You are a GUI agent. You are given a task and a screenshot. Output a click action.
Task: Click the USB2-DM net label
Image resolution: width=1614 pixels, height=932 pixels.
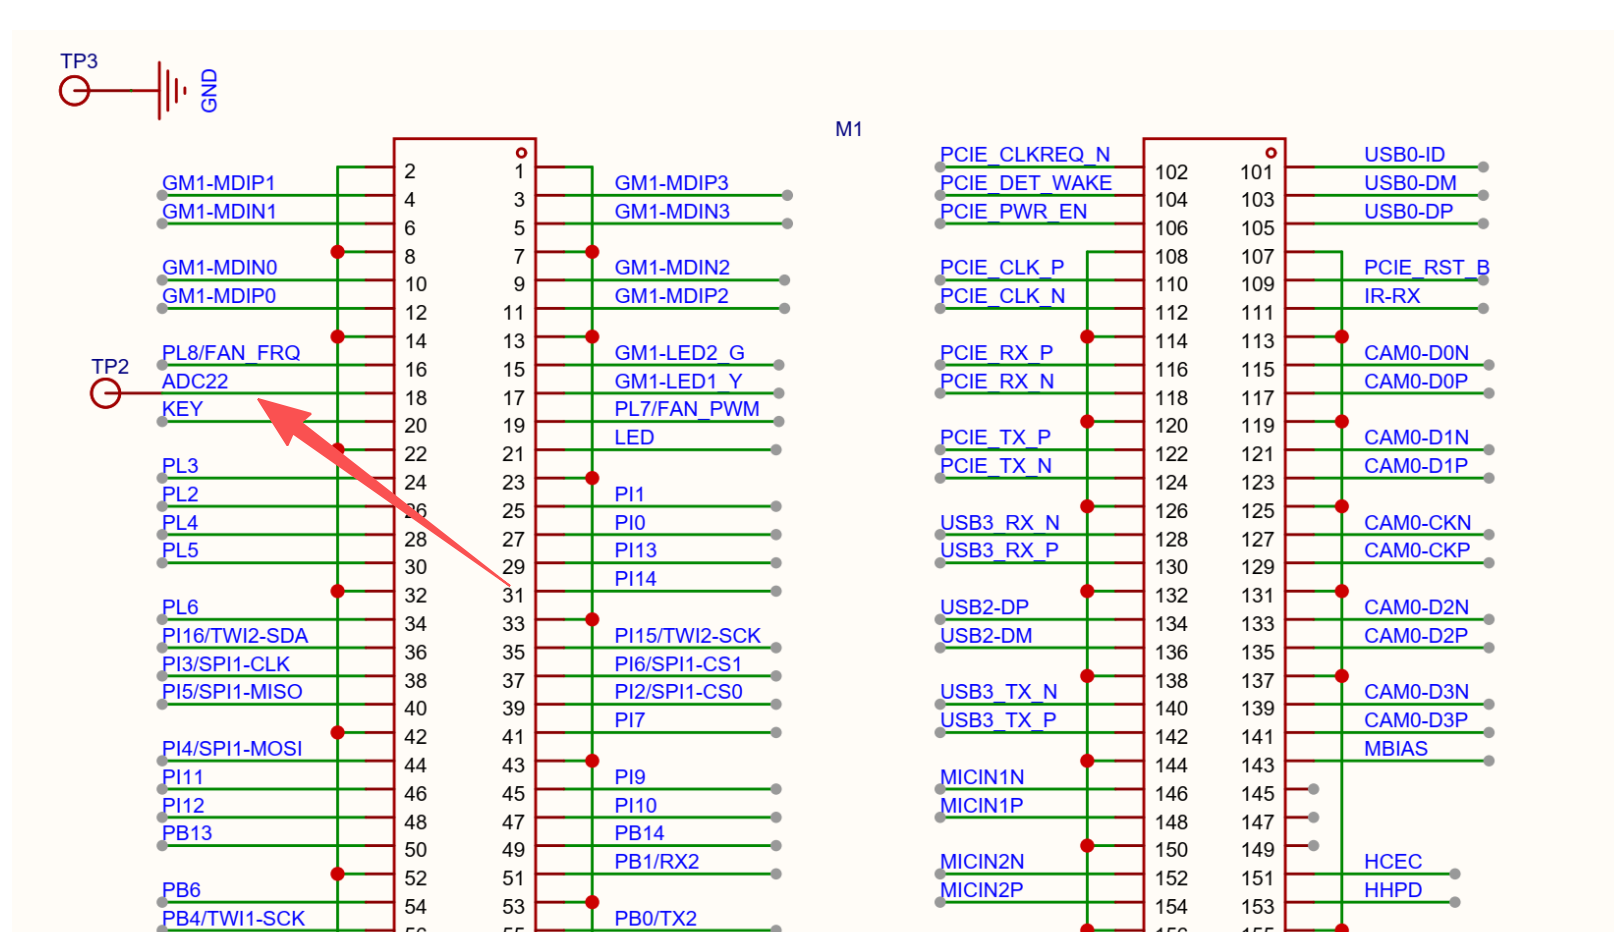[x=986, y=636]
